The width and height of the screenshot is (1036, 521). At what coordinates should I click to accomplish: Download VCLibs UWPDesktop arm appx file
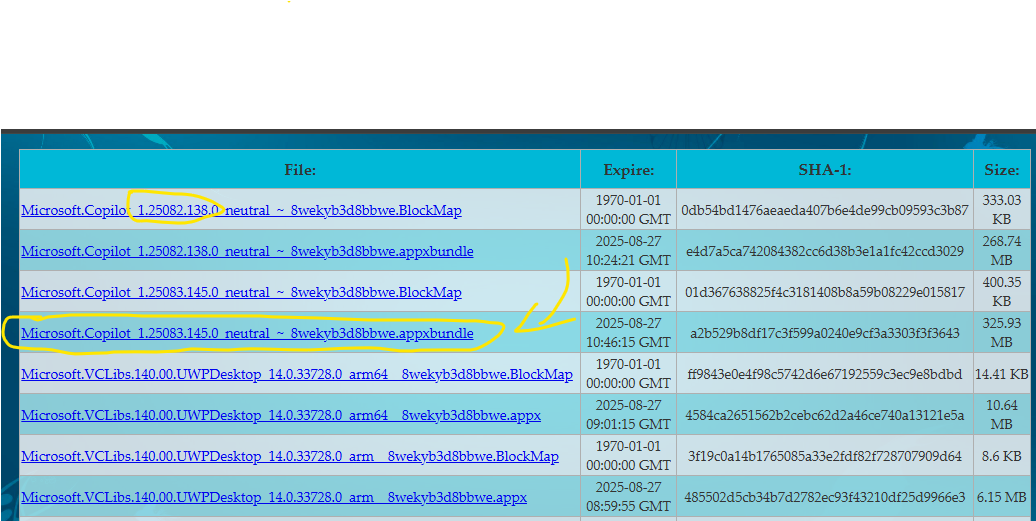(x=274, y=497)
